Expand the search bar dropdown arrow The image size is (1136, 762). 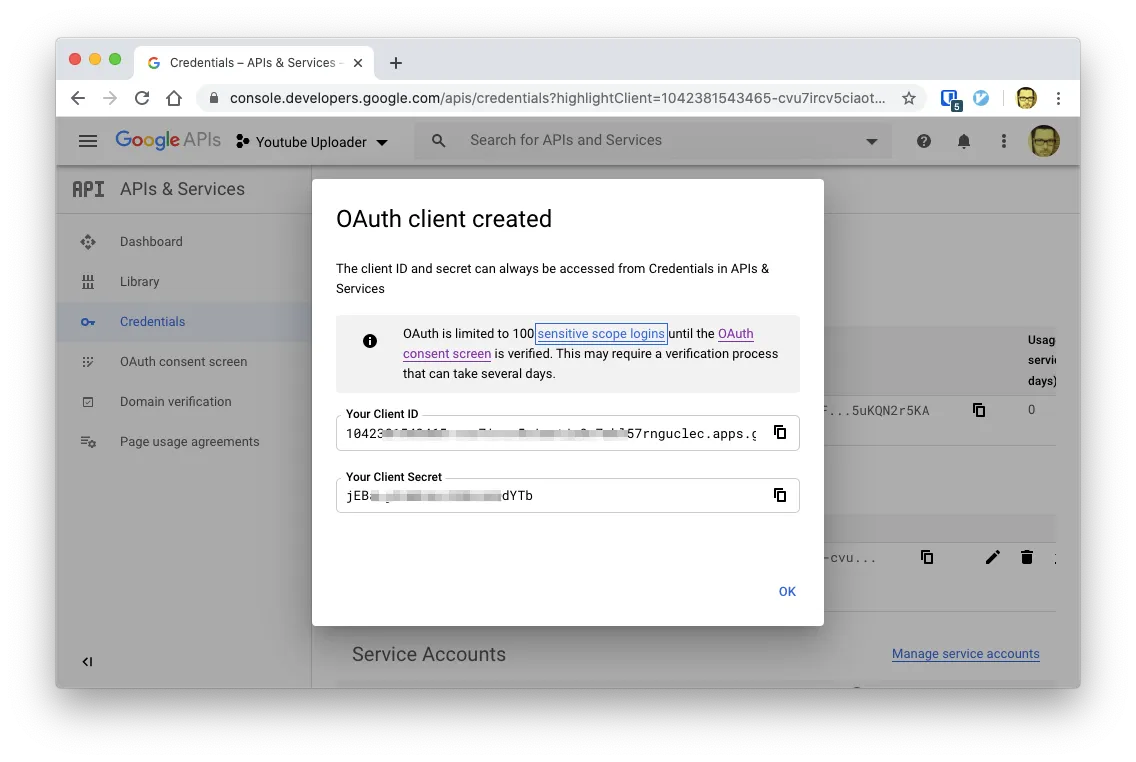[x=872, y=141]
